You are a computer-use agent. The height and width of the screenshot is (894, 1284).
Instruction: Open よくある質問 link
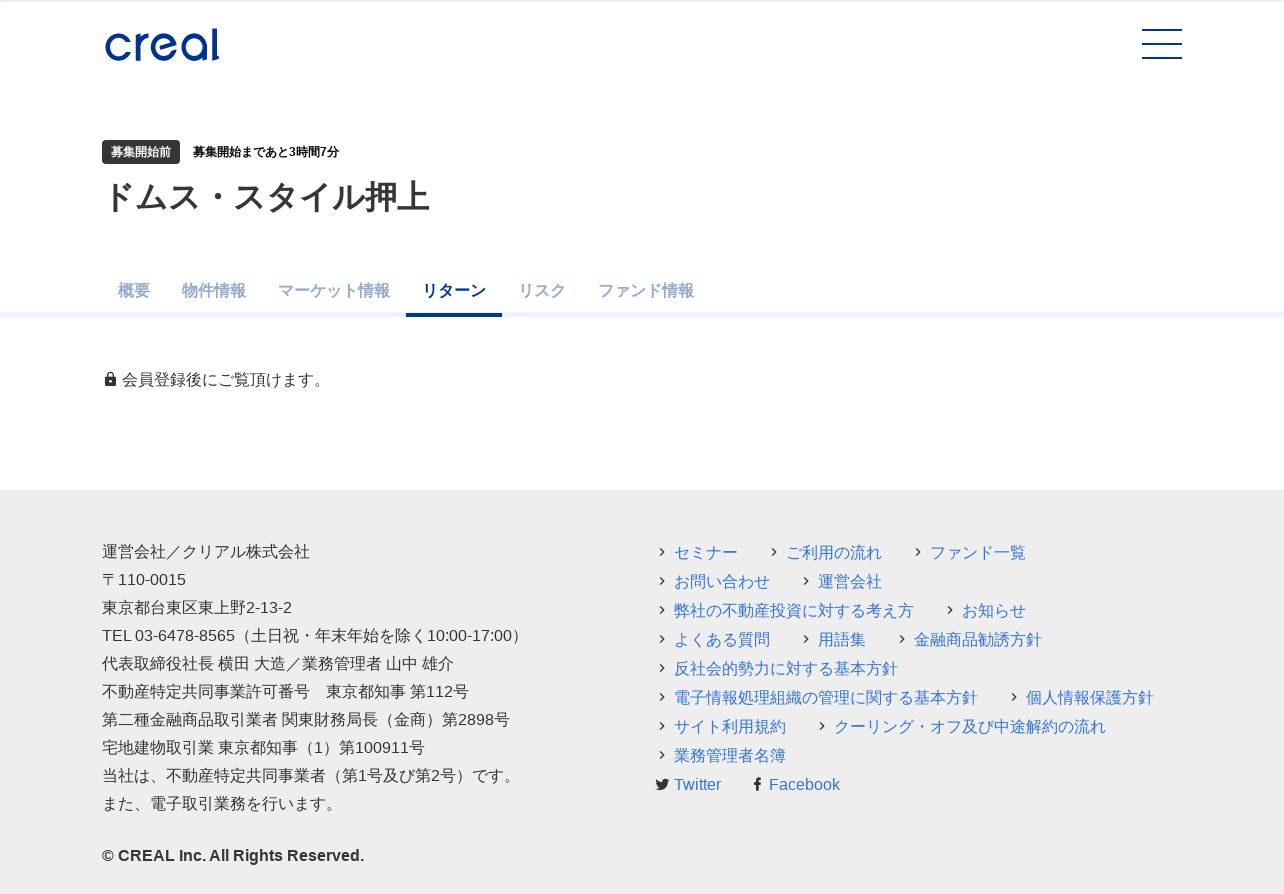tap(722, 640)
